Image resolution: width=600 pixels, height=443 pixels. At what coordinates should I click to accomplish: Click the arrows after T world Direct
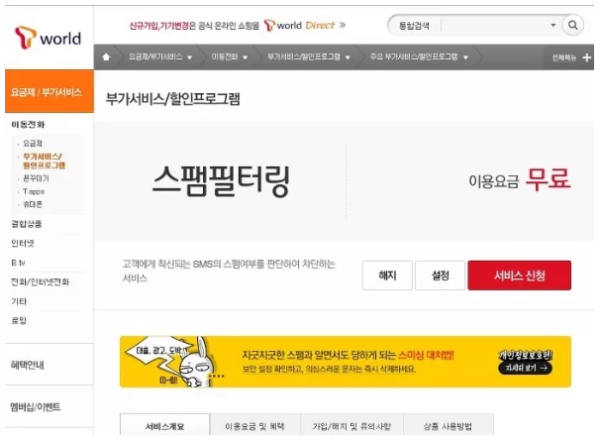point(342,25)
